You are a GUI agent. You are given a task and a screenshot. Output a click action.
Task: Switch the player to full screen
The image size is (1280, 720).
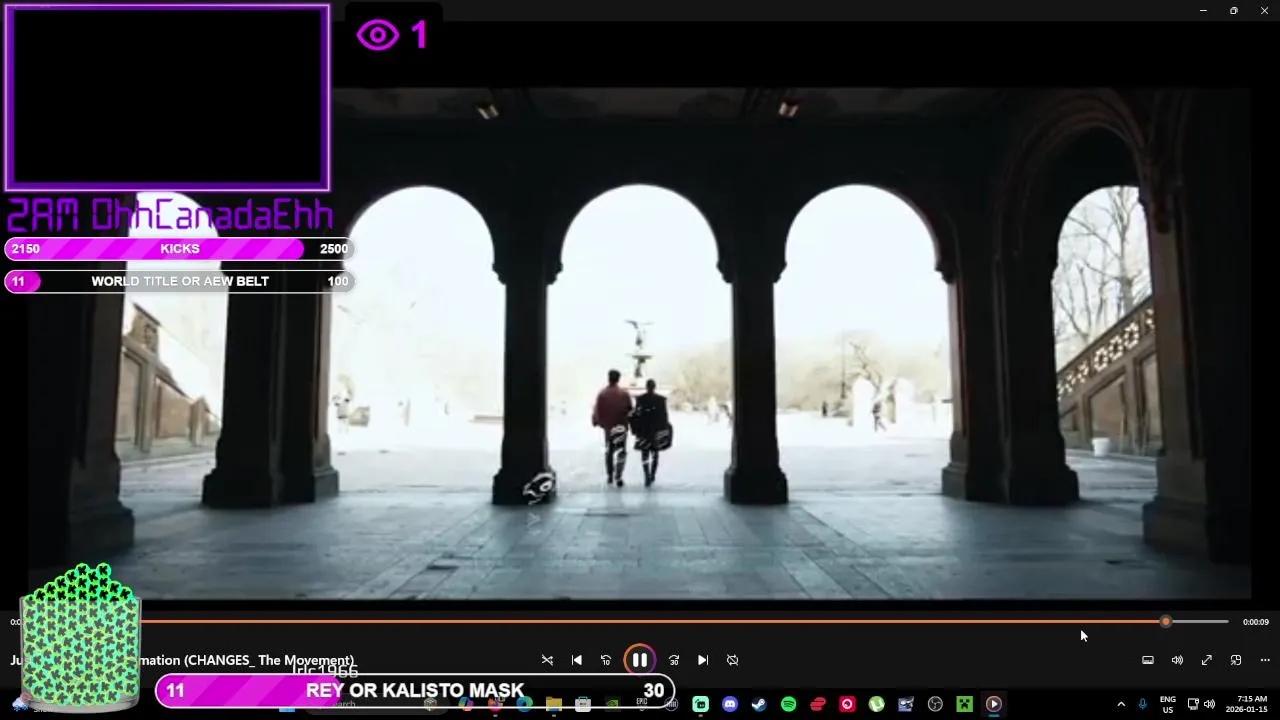pos(1207,660)
